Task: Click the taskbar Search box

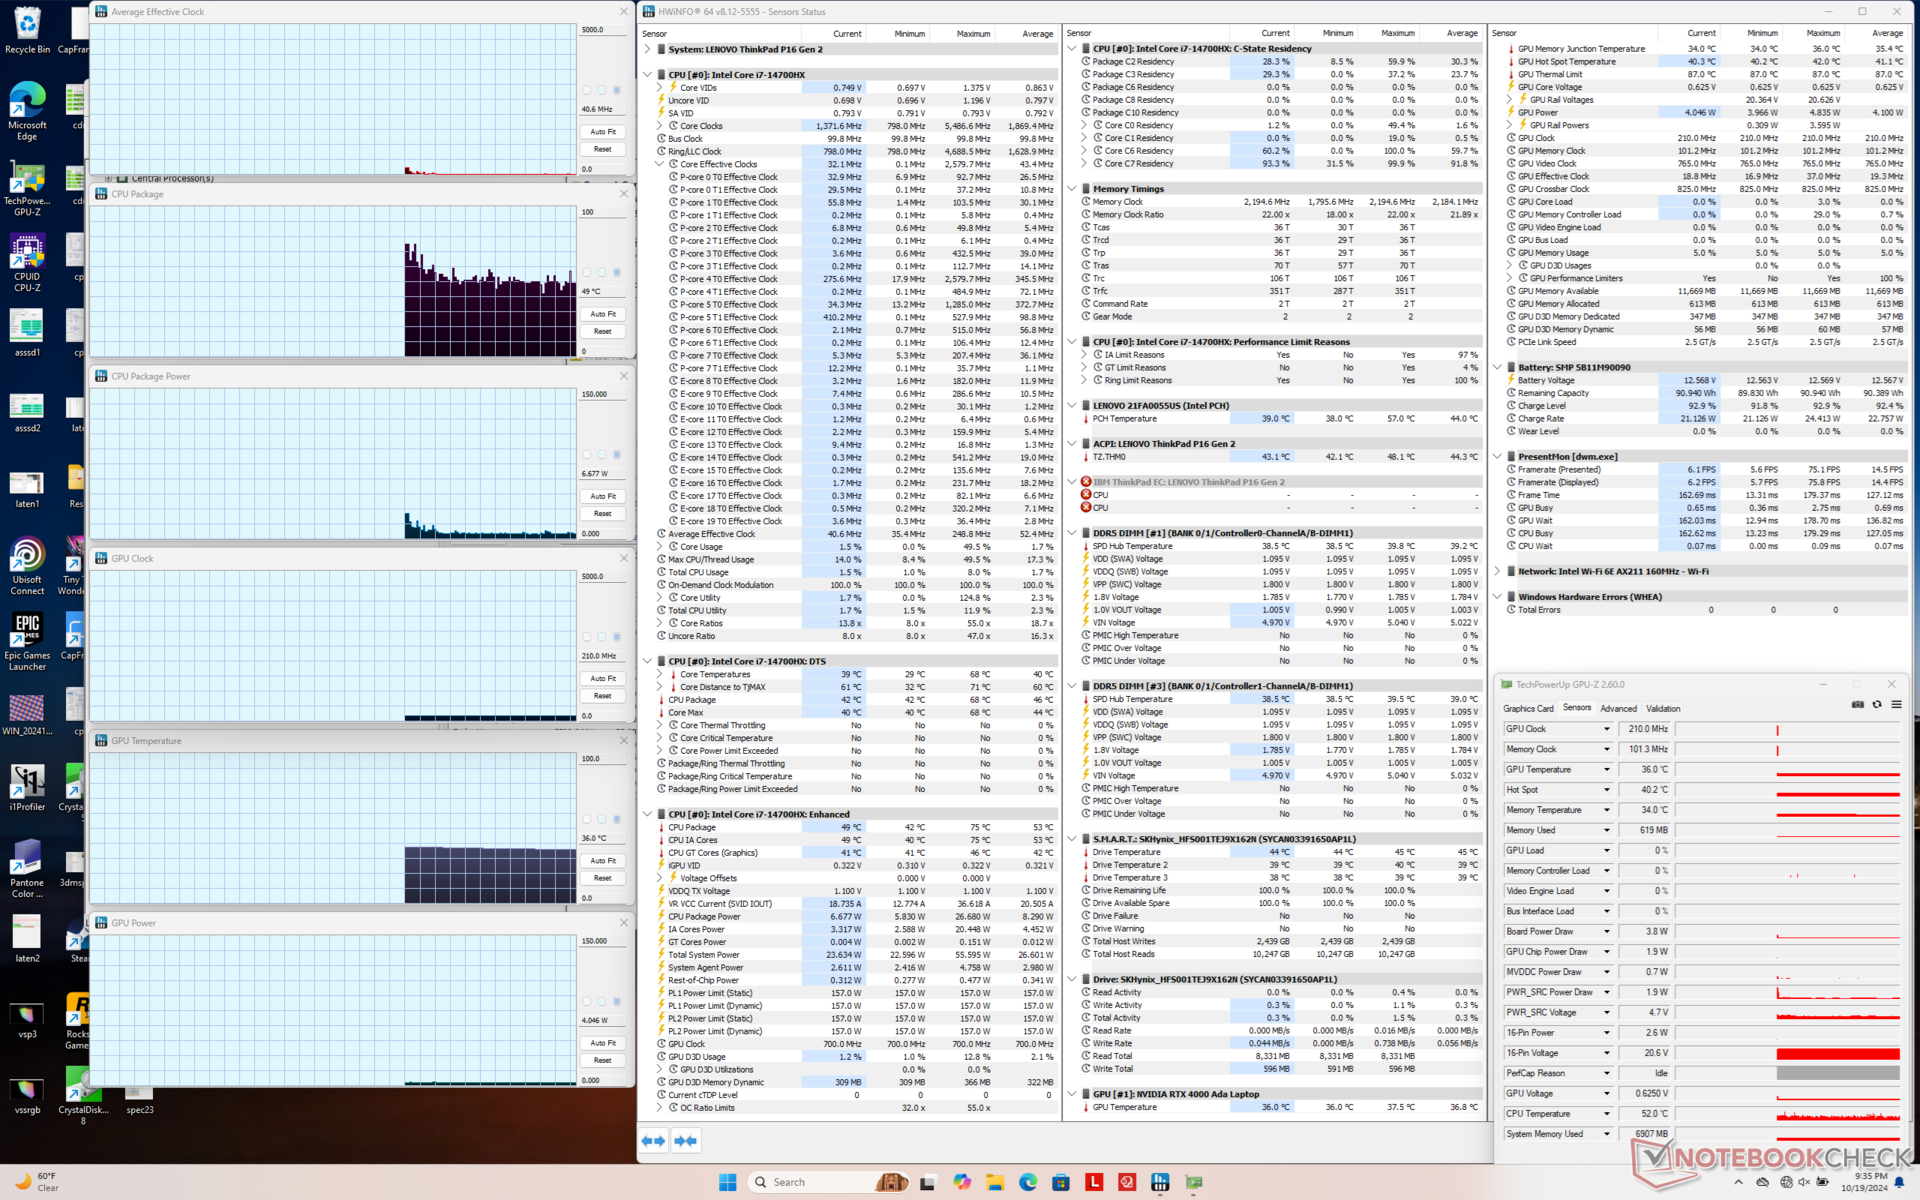Action: pyautogui.click(x=828, y=1182)
